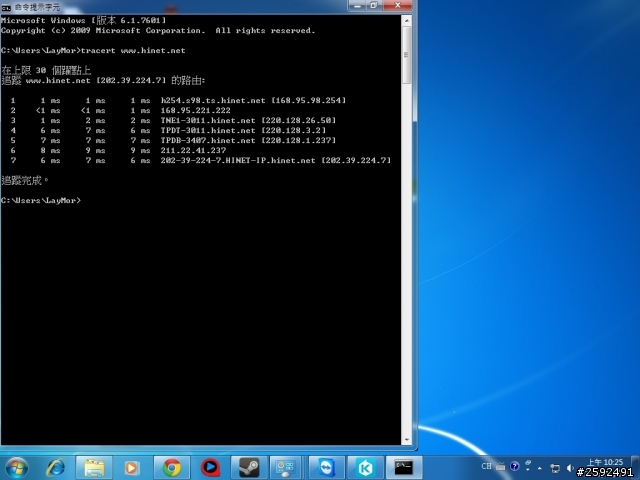The width and height of the screenshot is (640, 480).
Task: Open the Command Prompt title bar system icon
Action: click(x=6, y=7)
